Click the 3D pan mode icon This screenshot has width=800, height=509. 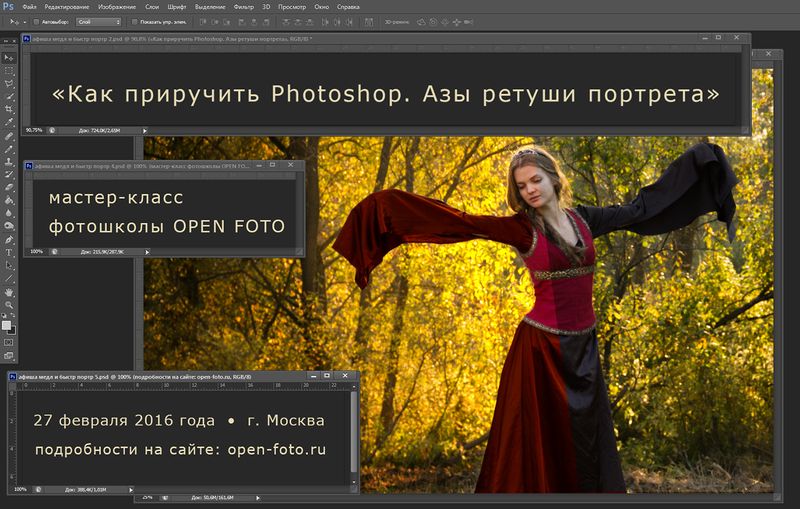[445, 22]
